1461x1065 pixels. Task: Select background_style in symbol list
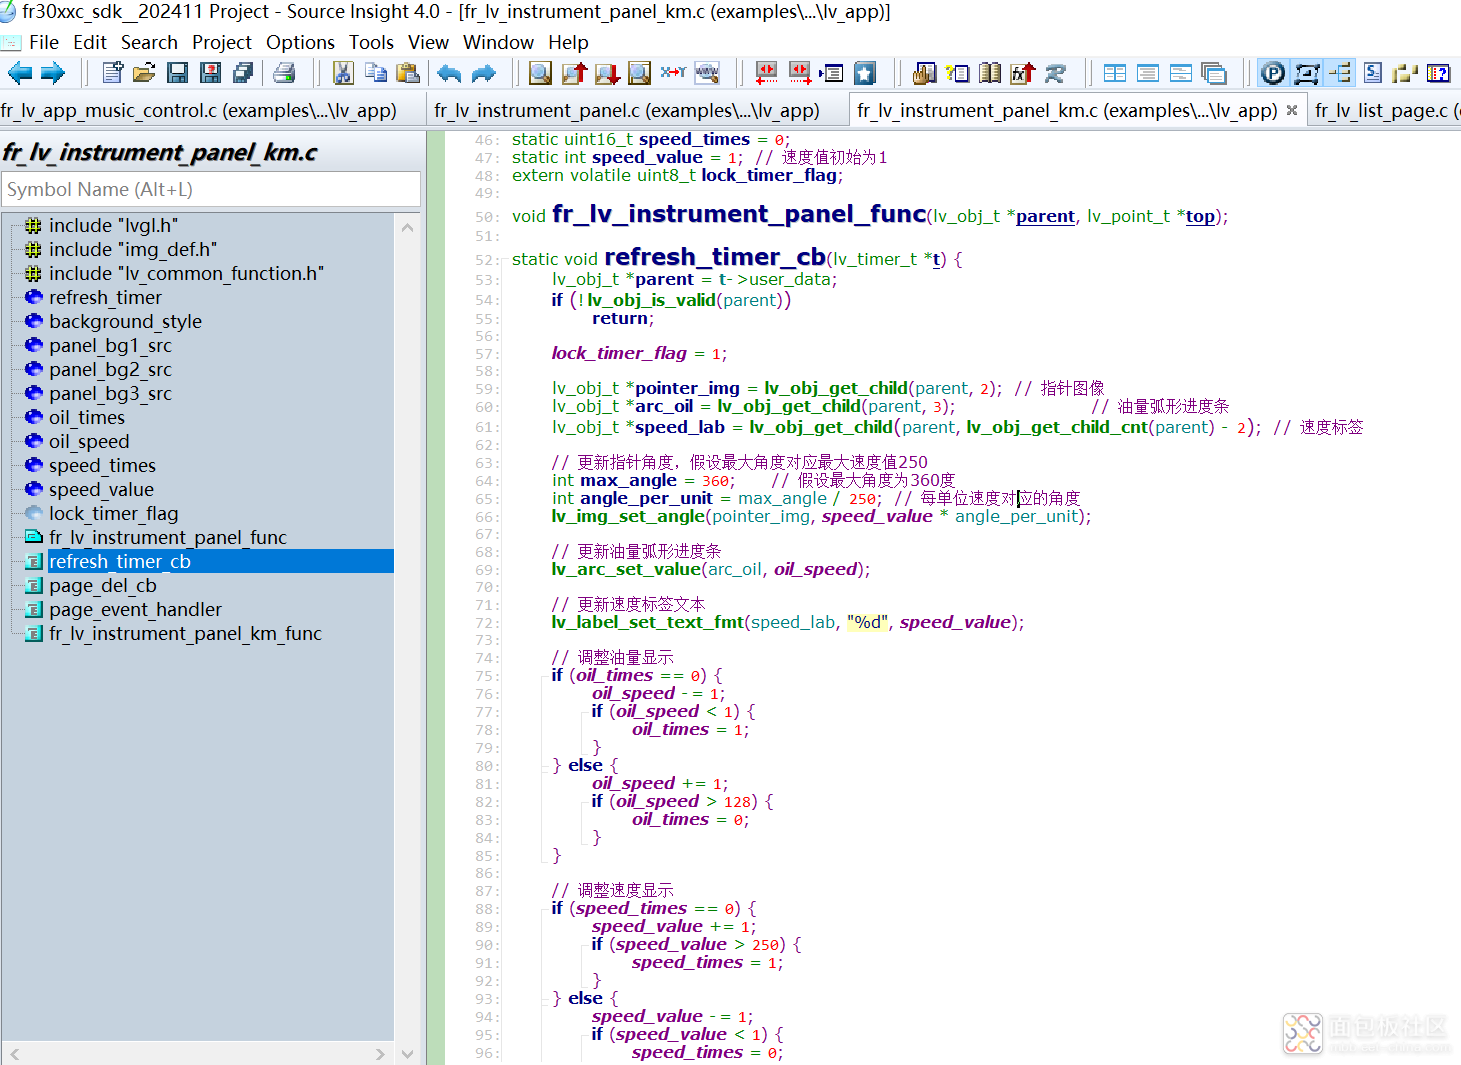click(125, 321)
